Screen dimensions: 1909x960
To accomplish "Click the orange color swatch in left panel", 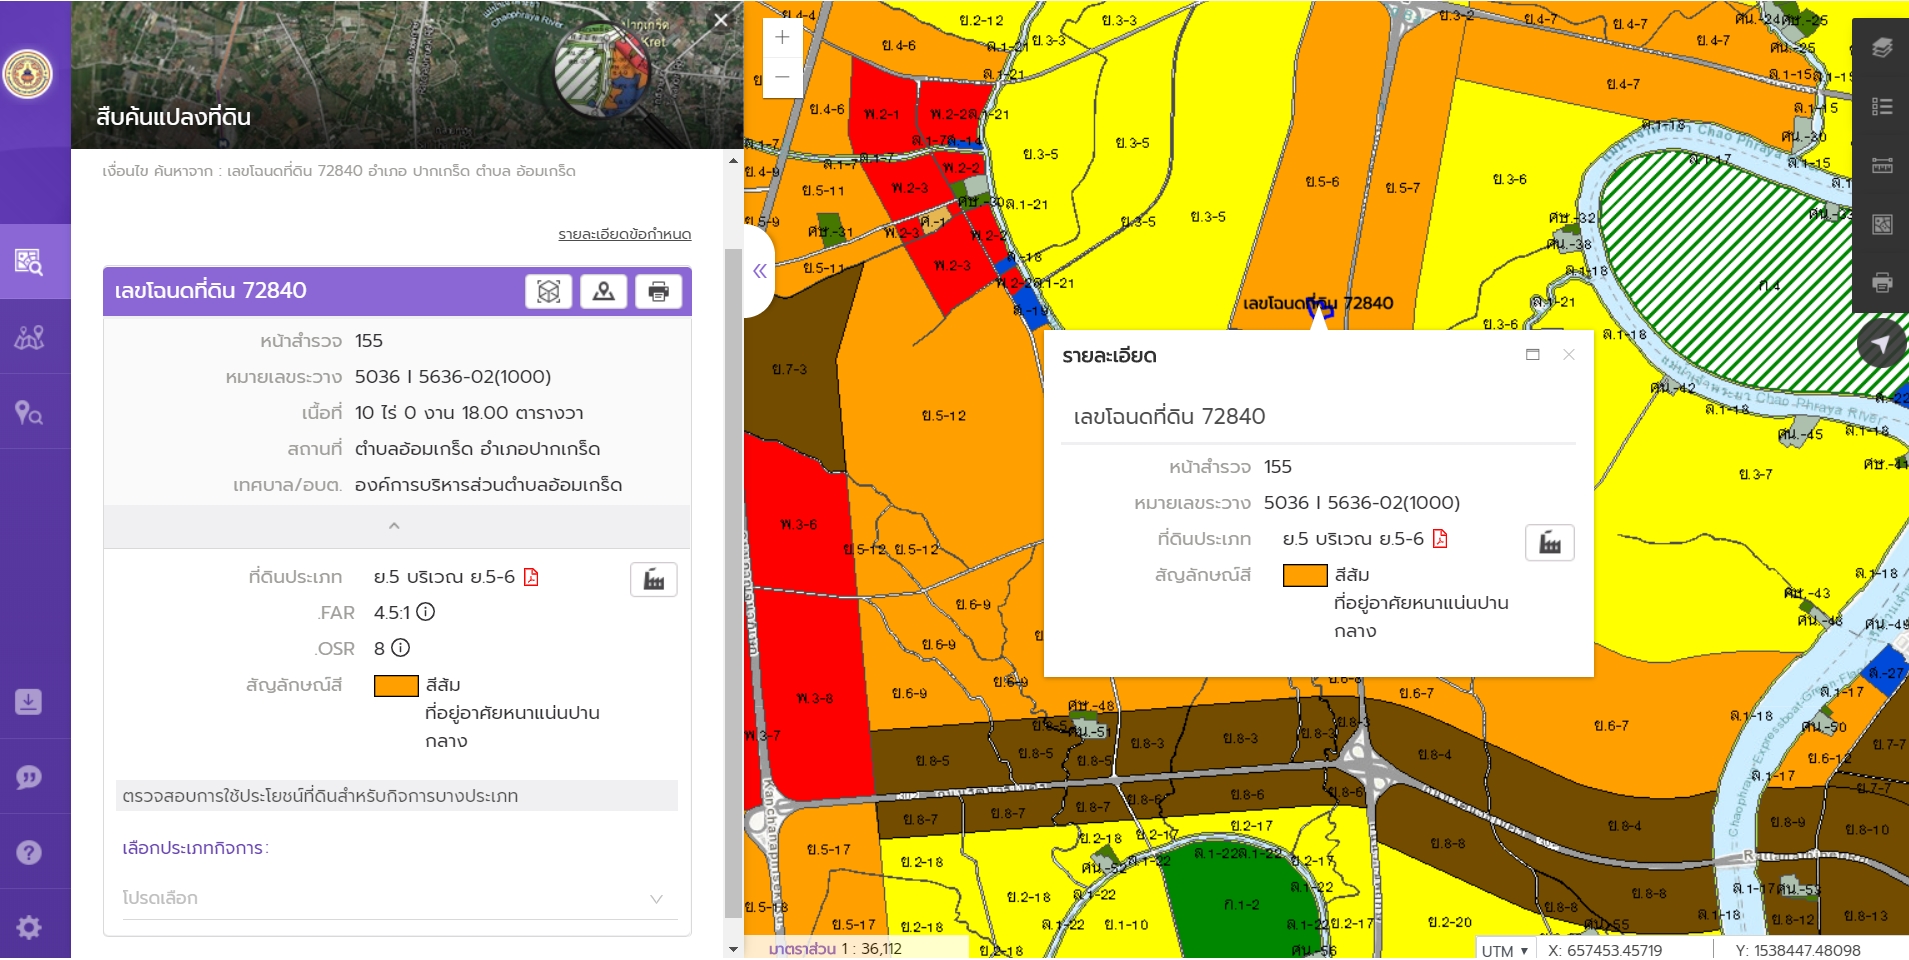I will coord(395,686).
